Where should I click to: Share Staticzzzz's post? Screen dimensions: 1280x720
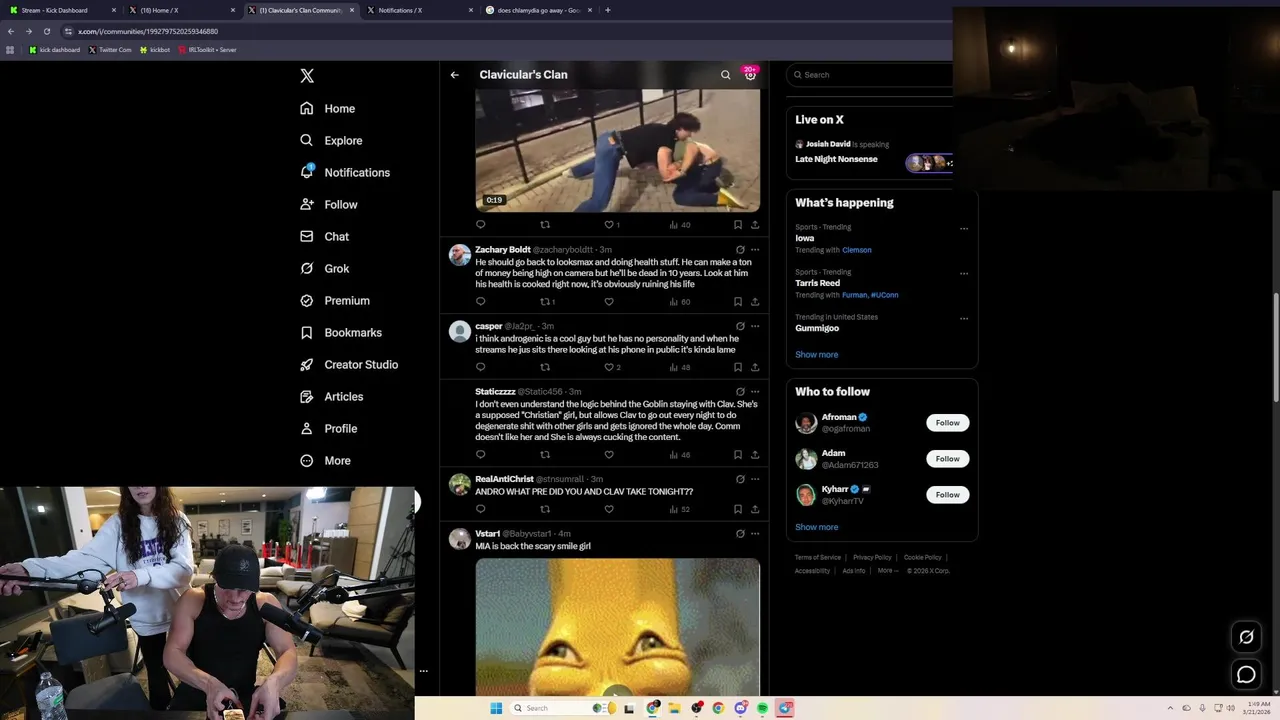755,454
